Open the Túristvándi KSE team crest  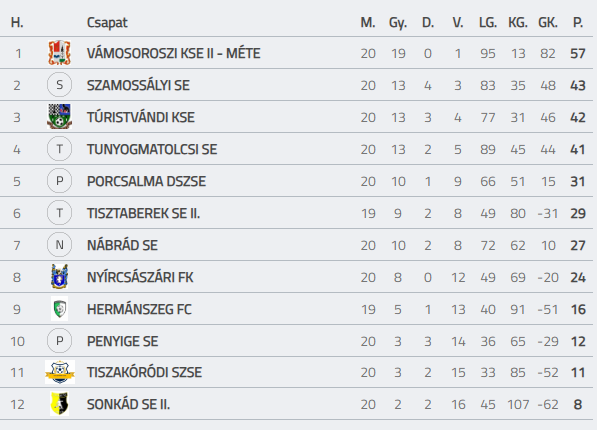pyautogui.click(x=59, y=117)
